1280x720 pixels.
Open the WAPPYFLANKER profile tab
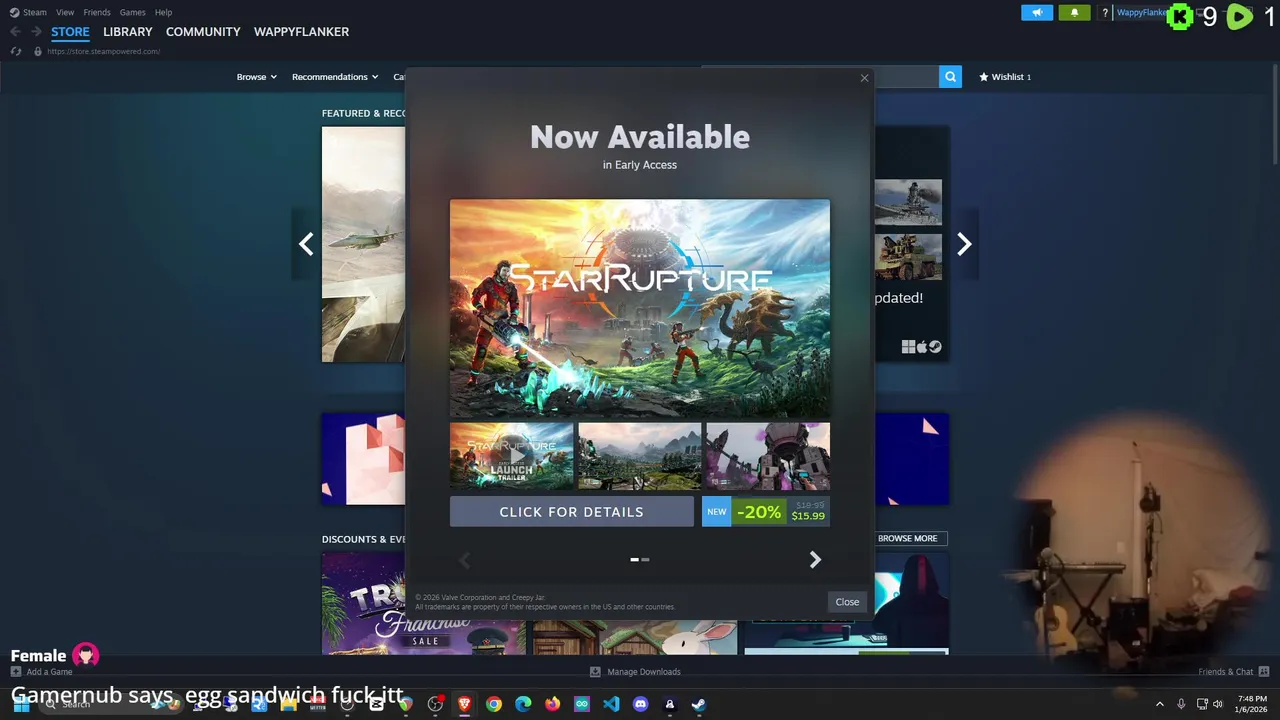(301, 32)
